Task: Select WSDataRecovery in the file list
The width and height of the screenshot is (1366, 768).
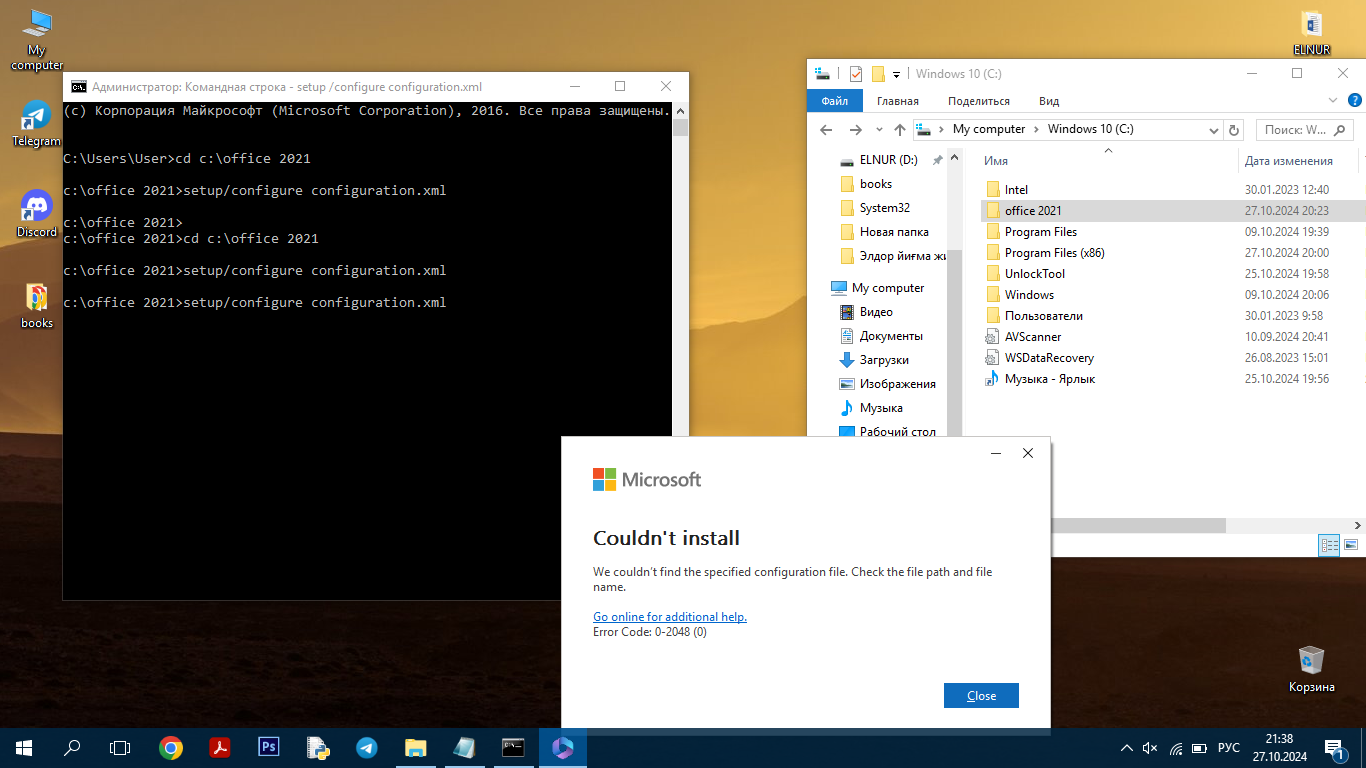Action: (1049, 358)
